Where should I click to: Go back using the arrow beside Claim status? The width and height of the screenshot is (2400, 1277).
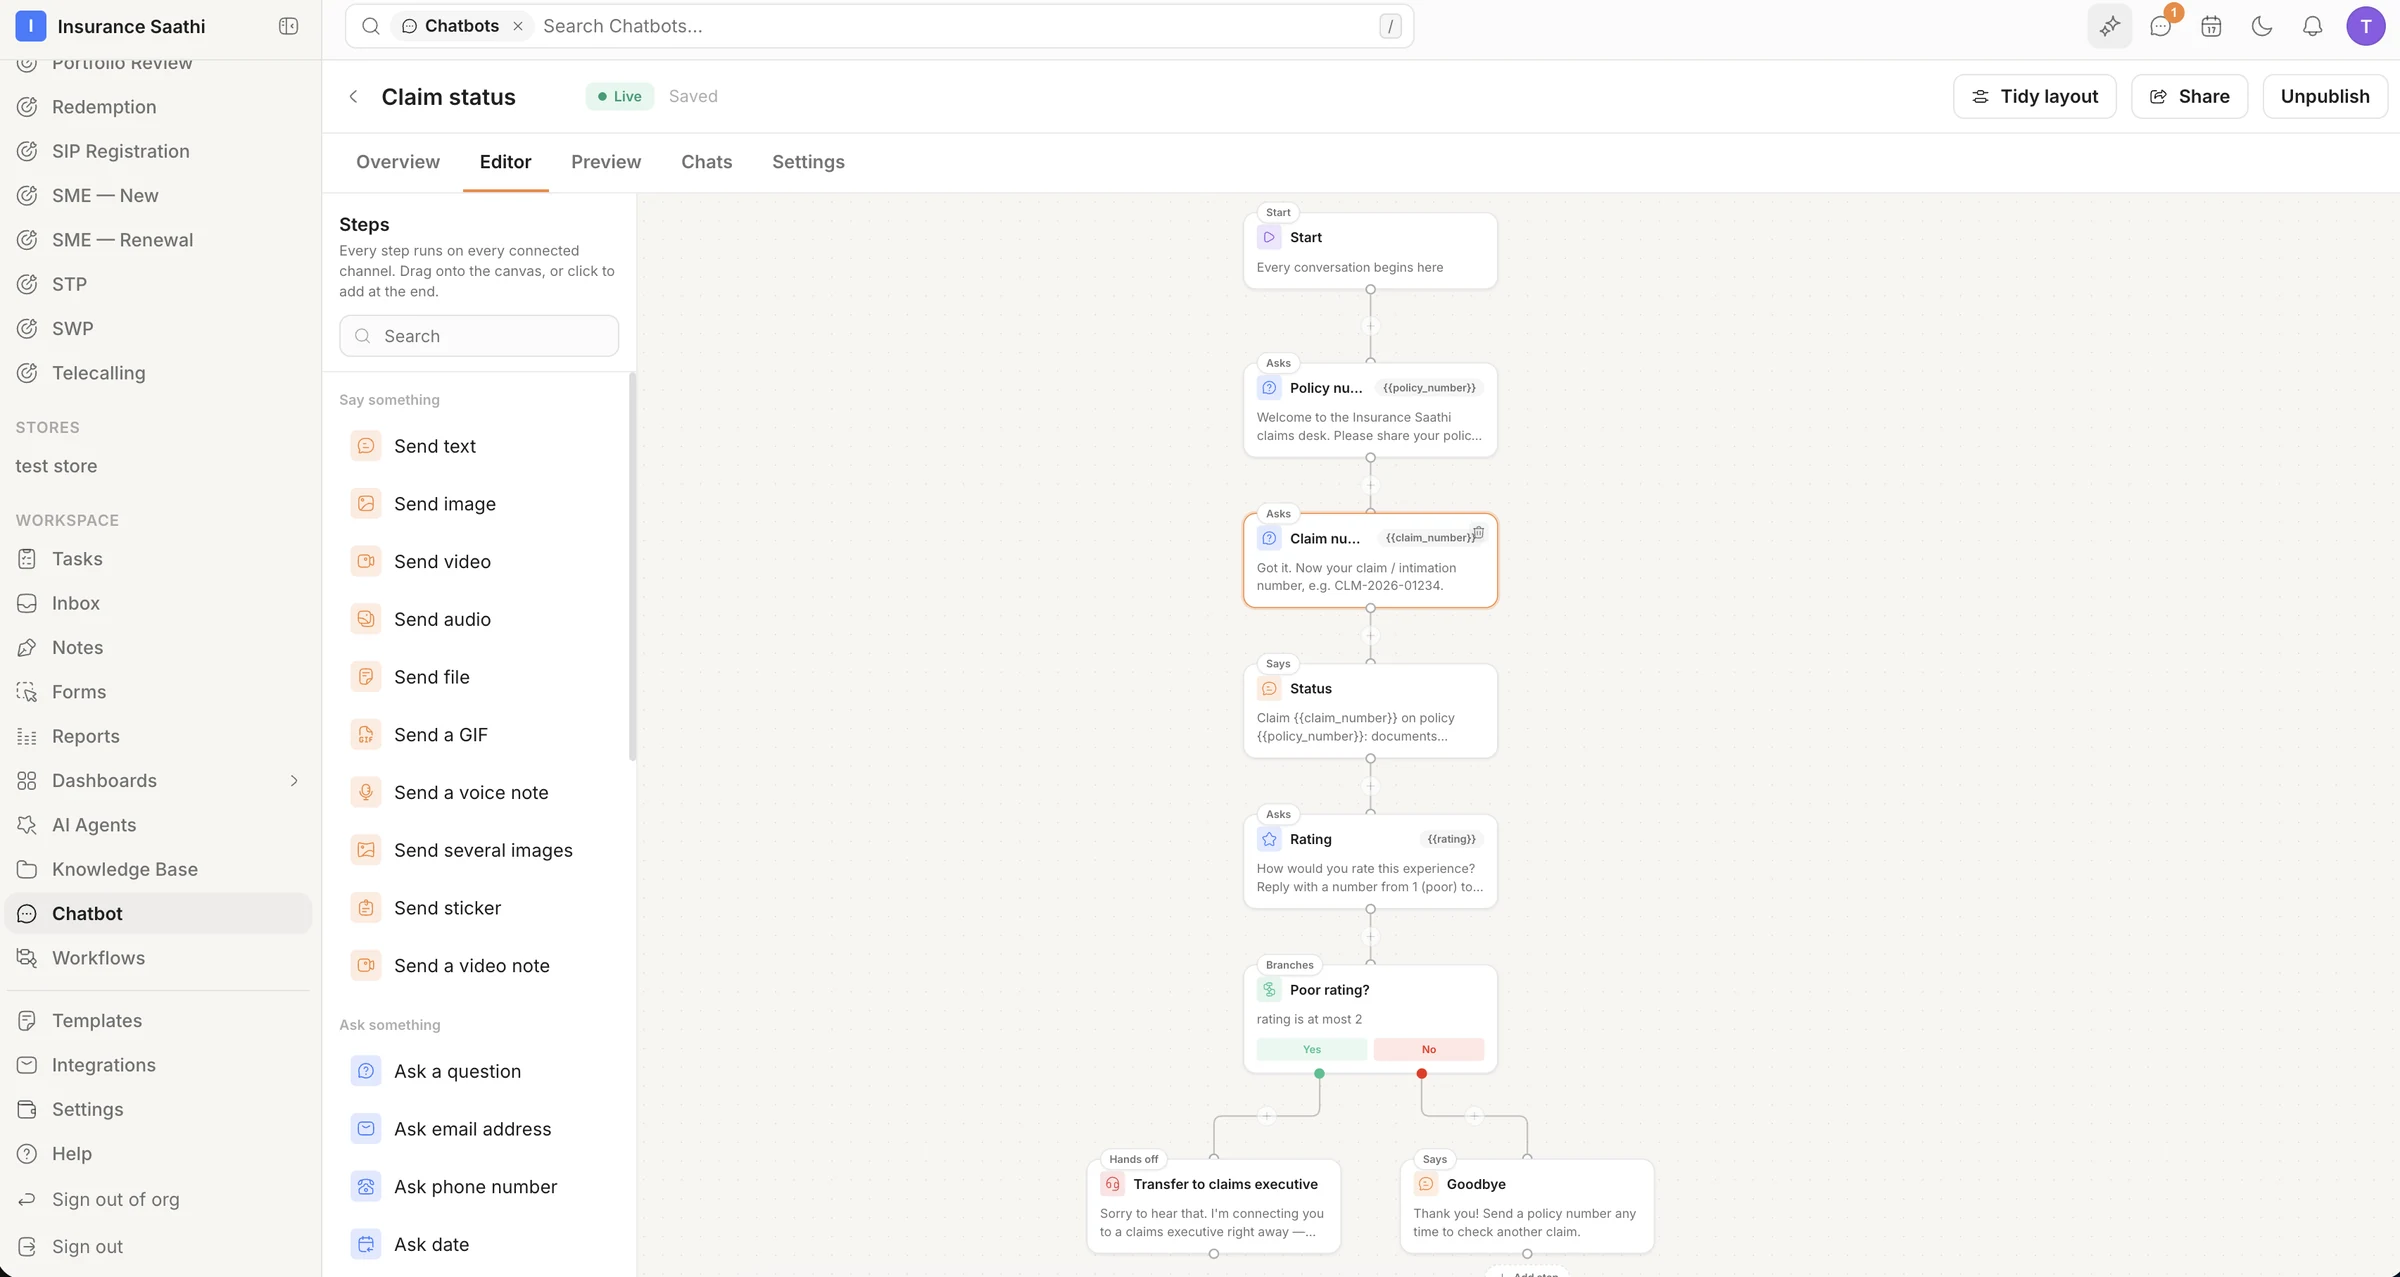353,96
